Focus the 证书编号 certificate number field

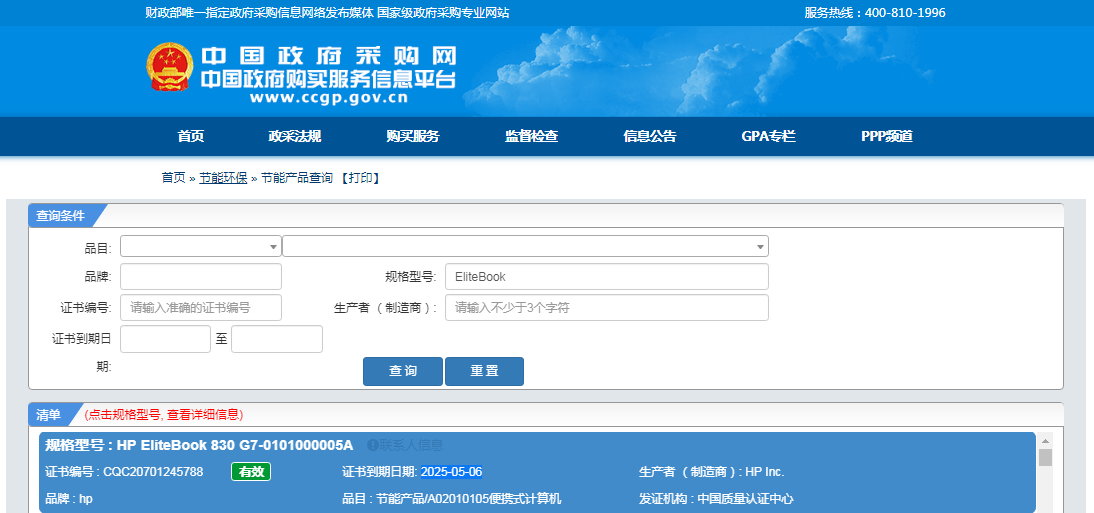tap(201, 307)
